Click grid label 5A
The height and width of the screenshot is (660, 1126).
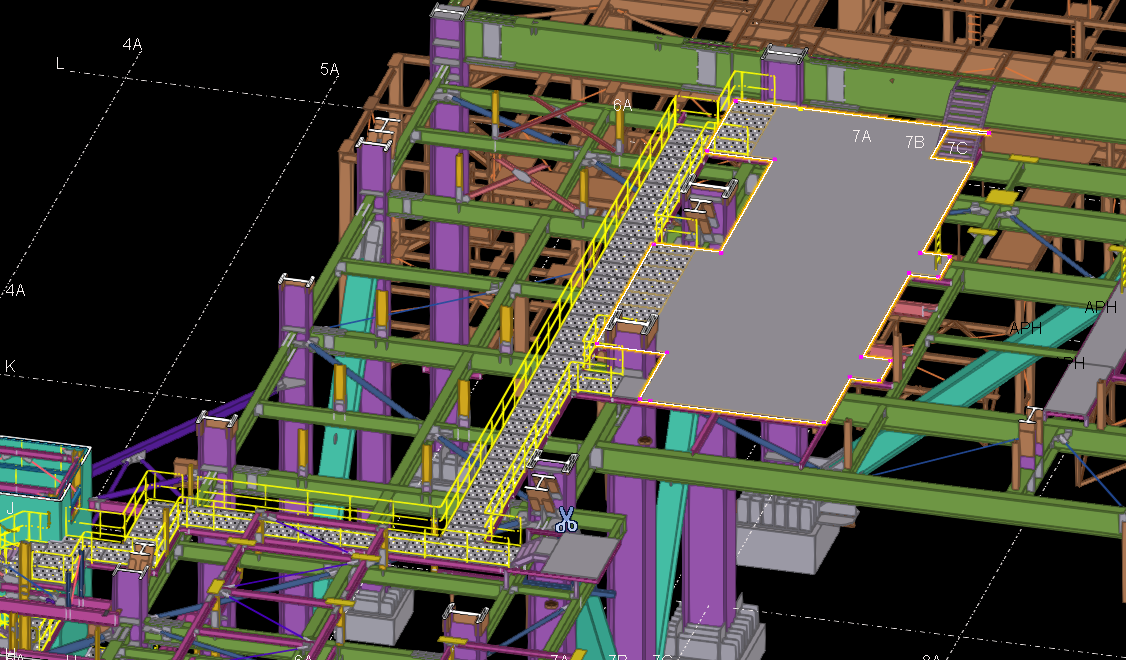click(x=330, y=69)
